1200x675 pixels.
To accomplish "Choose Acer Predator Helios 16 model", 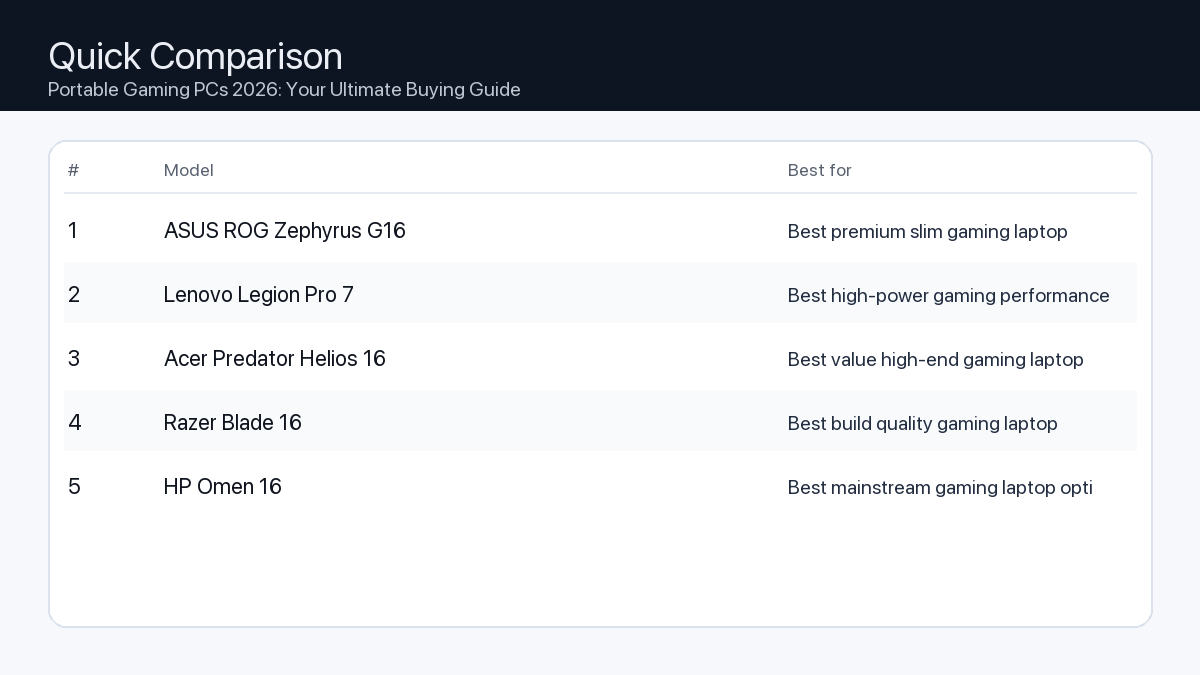I will click(x=275, y=359).
